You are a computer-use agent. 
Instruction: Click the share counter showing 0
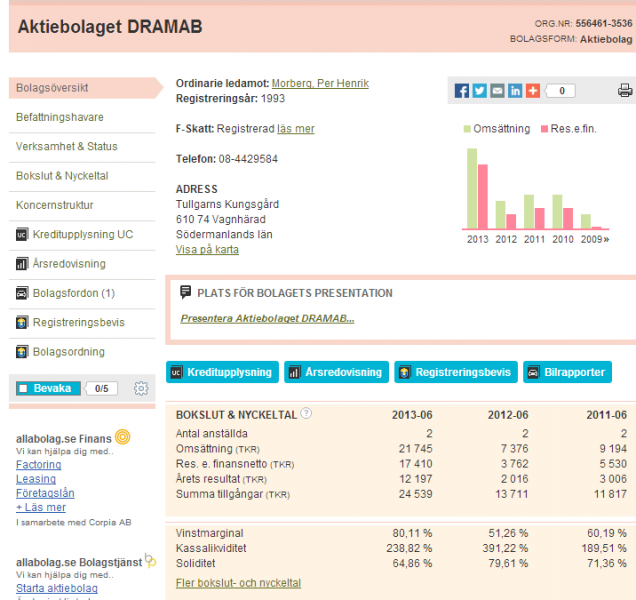pos(561,91)
